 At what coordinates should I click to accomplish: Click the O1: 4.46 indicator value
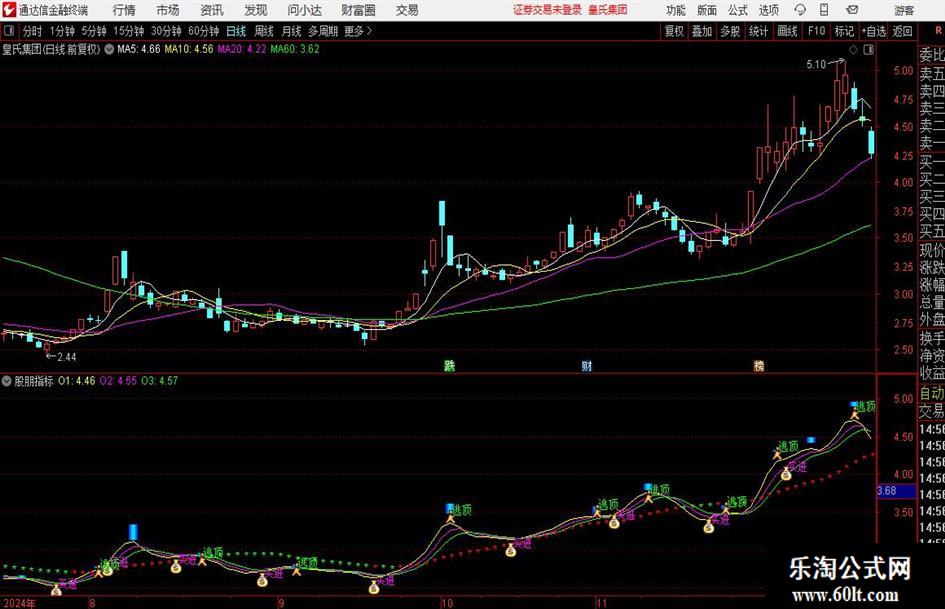coord(77,381)
